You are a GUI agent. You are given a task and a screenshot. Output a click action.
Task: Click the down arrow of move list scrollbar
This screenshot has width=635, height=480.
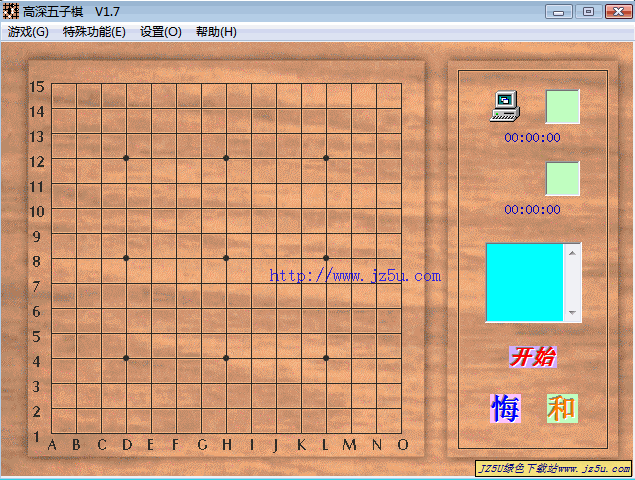573,313
